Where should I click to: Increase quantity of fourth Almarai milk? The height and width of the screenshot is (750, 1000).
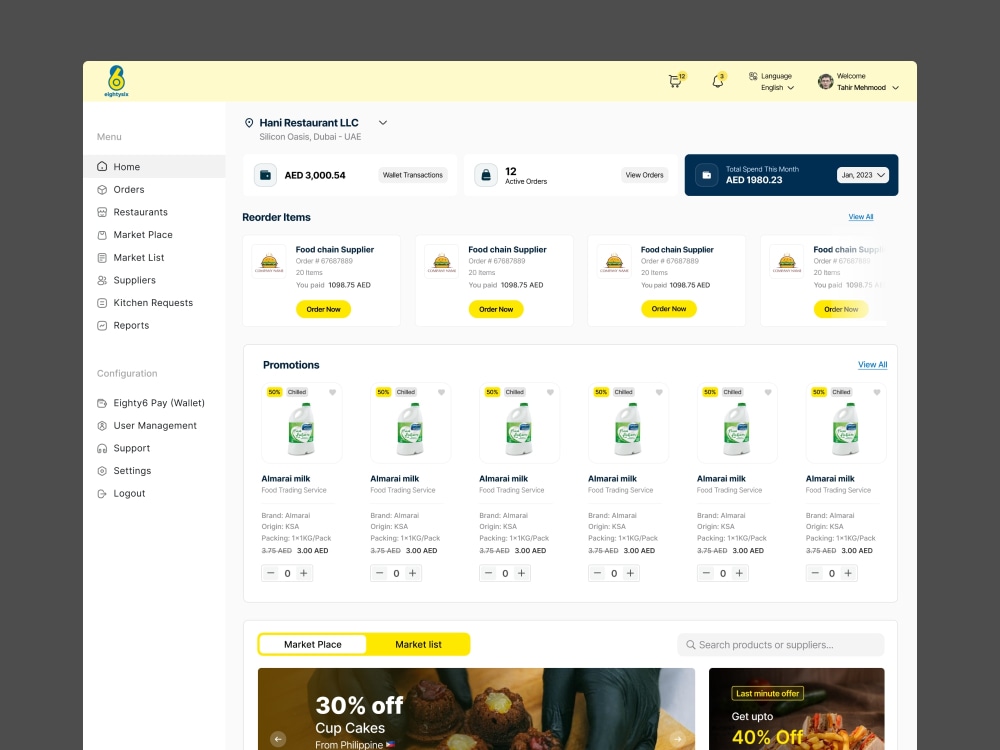point(631,573)
